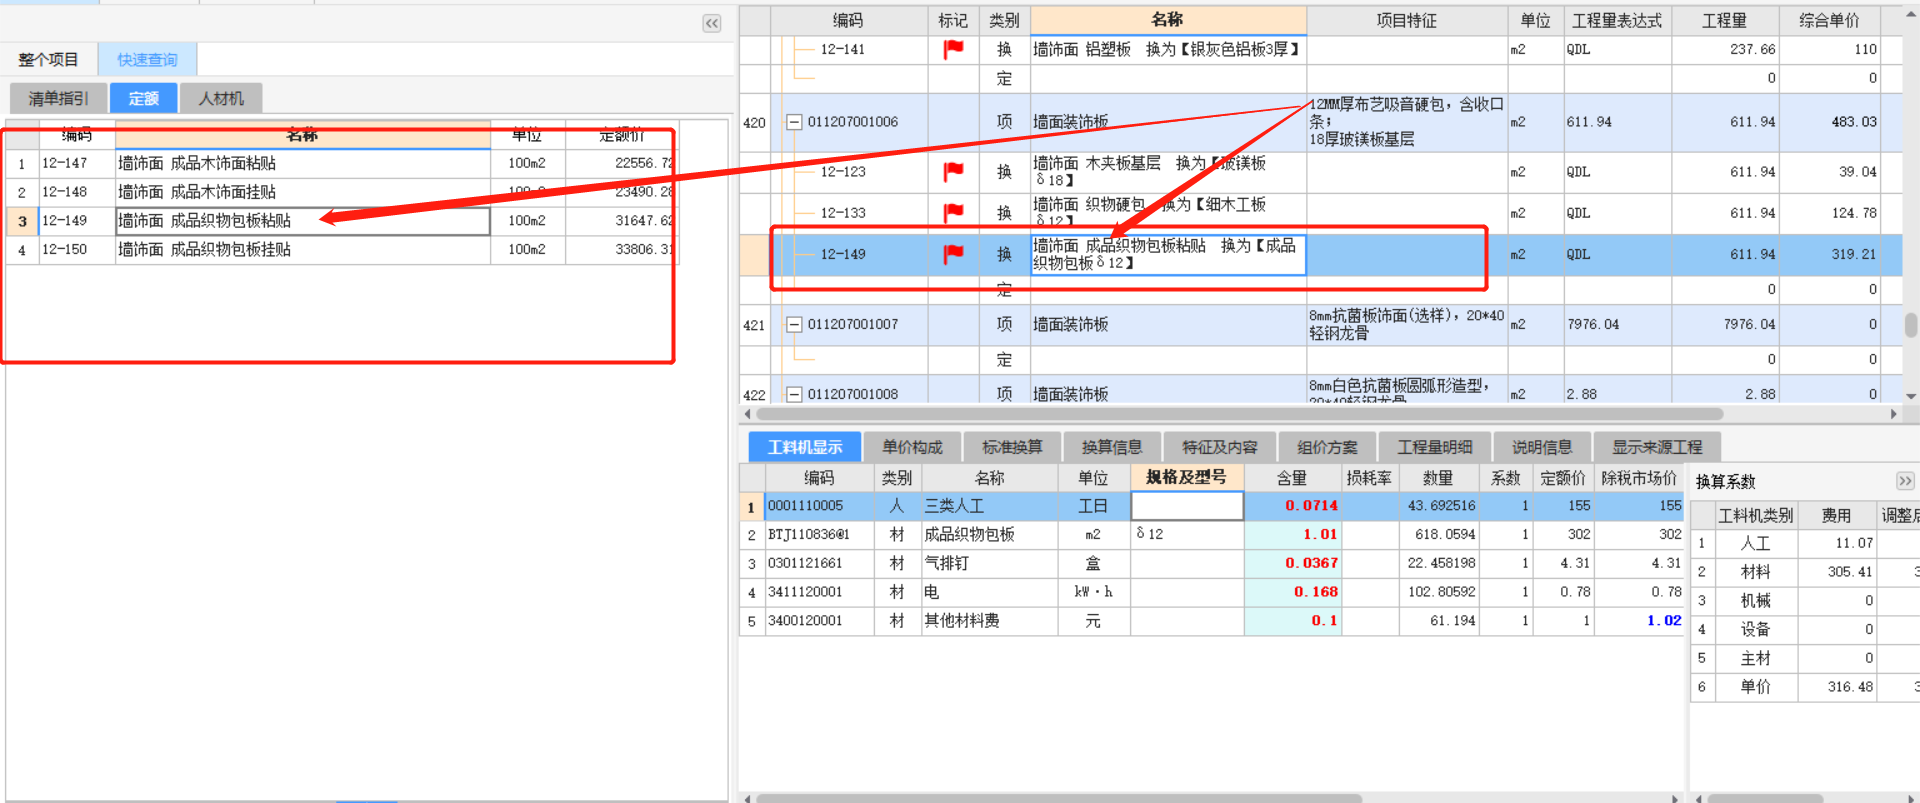1920x803 pixels.
Task: Click the main table horizontal scrollbar right arrow
Action: pyautogui.click(x=1893, y=414)
